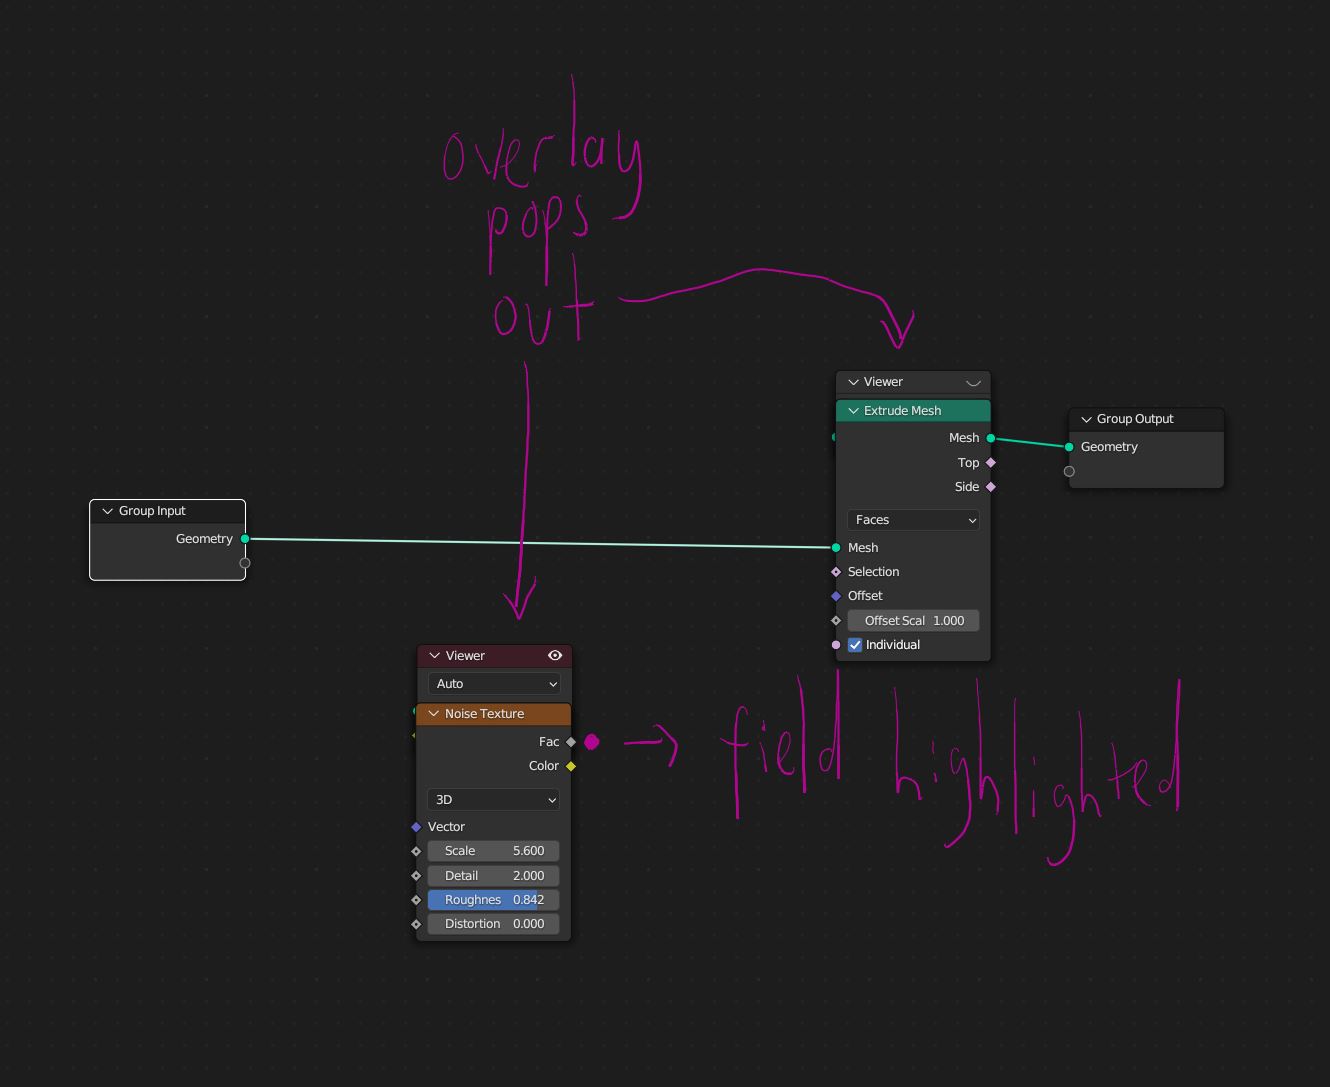The height and width of the screenshot is (1087, 1330).
Task: Click the Selection input socket on Extrude Mesh
Action: 836,572
